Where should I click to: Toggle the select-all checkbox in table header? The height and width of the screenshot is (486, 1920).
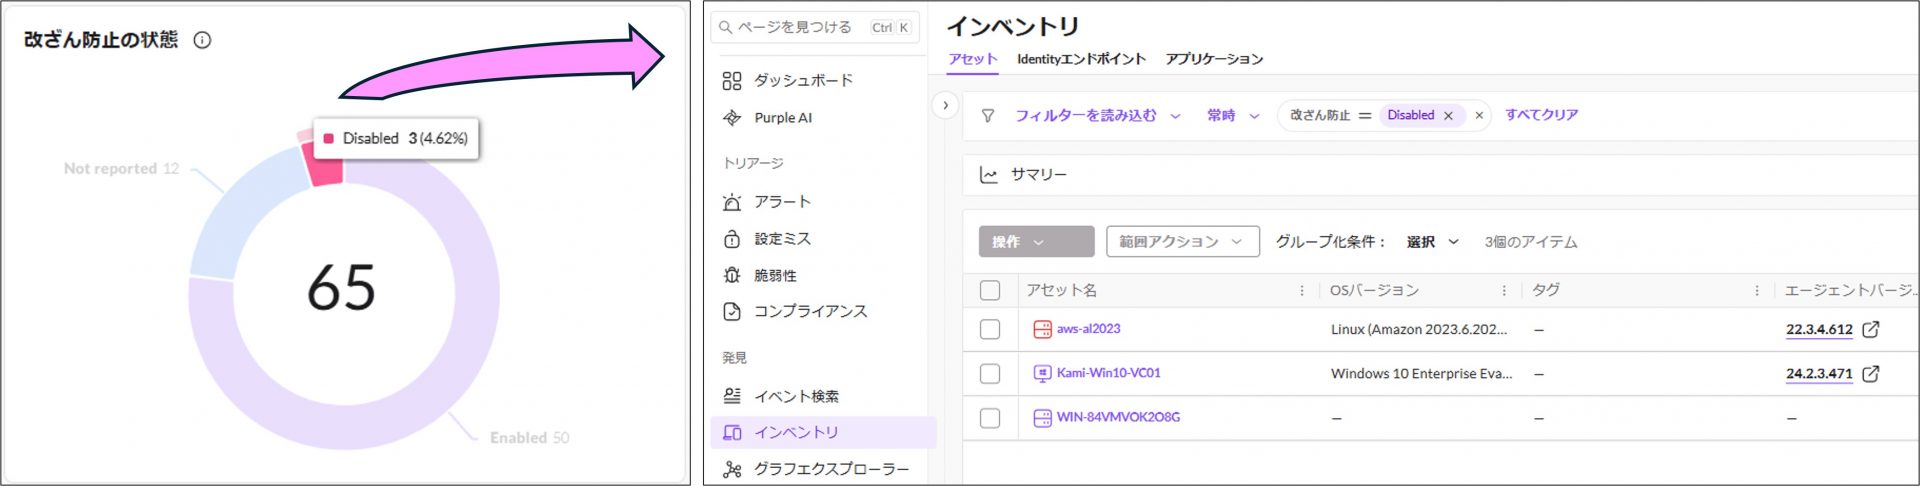tap(990, 290)
